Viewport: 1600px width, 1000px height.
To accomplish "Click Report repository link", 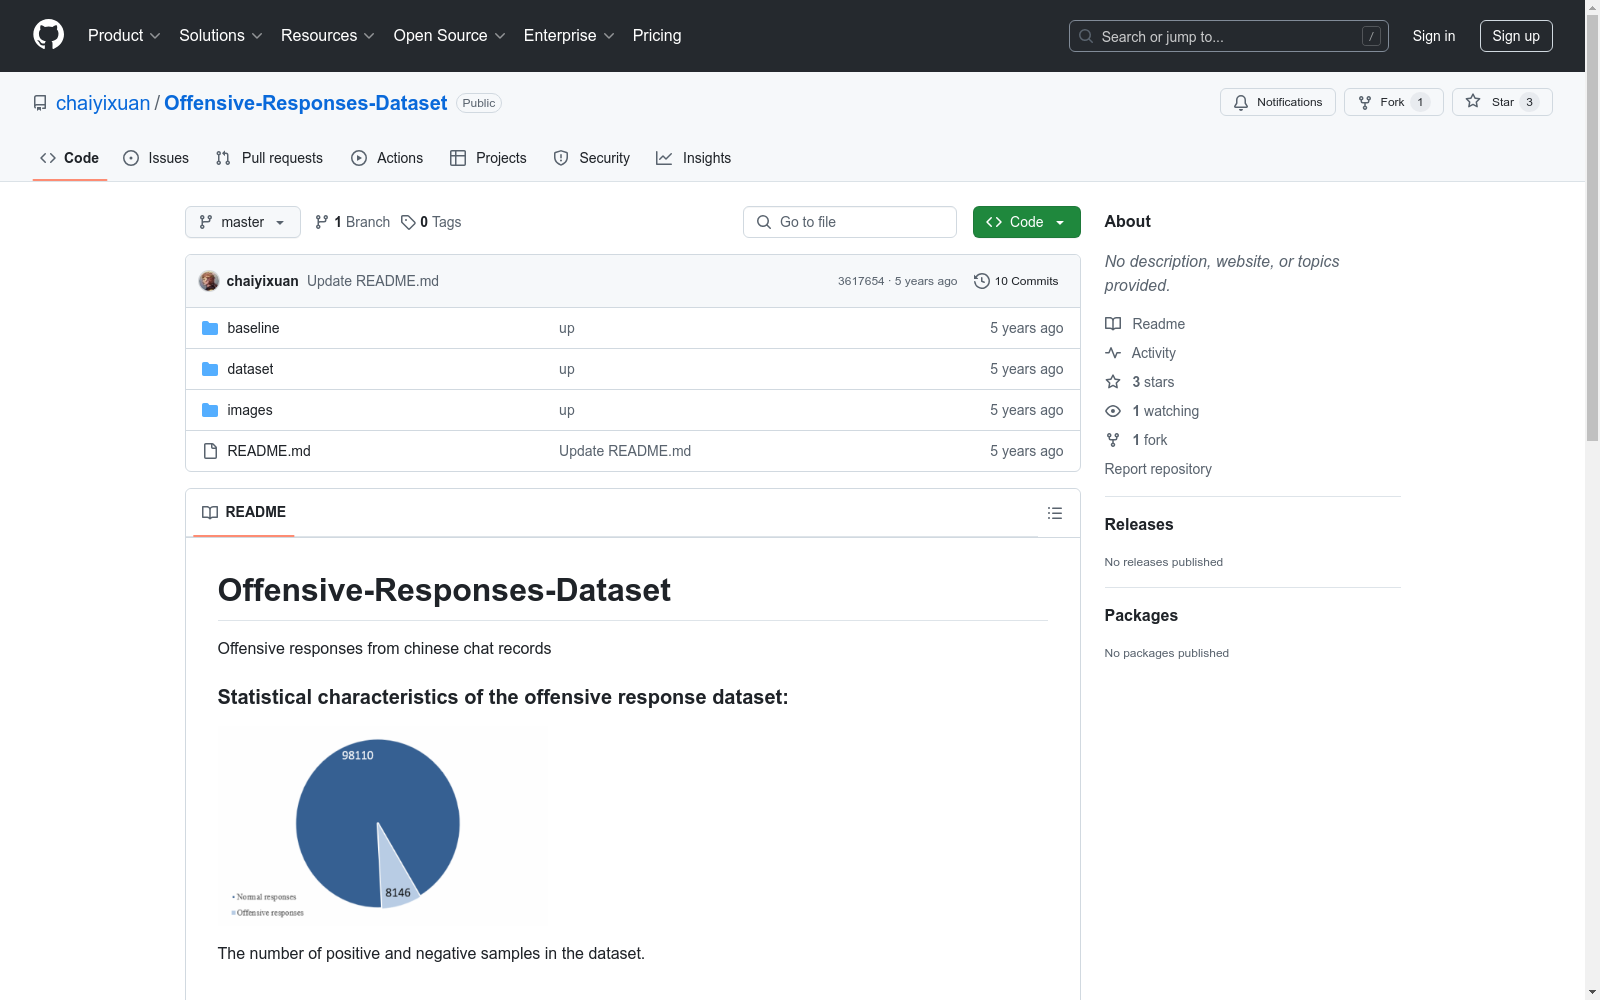I will [1158, 469].
